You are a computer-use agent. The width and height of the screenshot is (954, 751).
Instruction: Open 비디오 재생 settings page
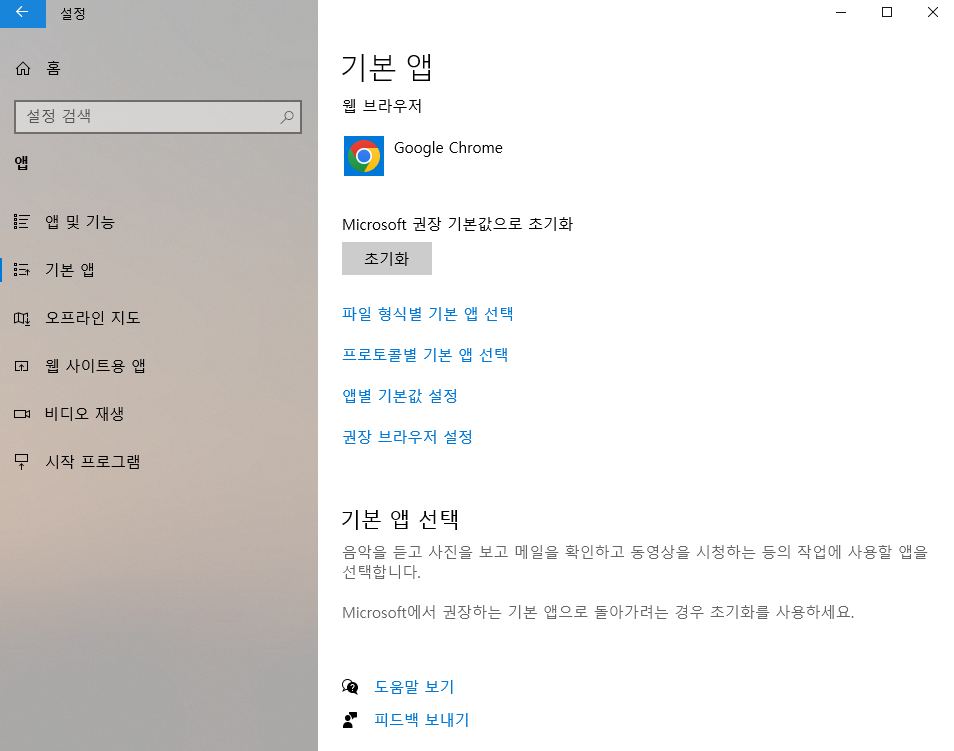coord(159,414)
